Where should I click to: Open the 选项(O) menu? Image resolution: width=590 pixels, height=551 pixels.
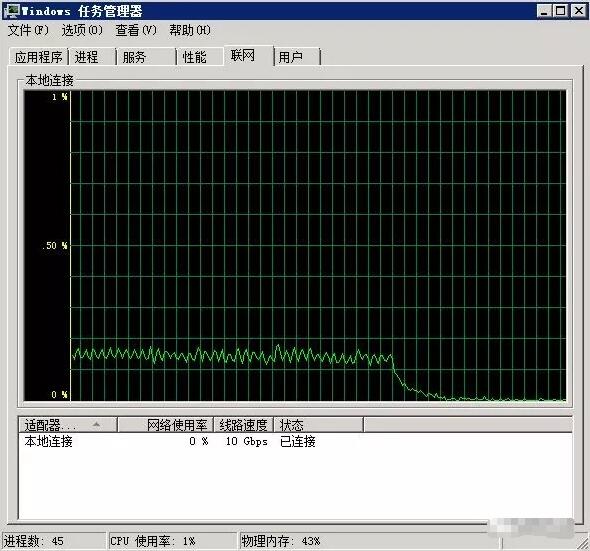point(82,30)
